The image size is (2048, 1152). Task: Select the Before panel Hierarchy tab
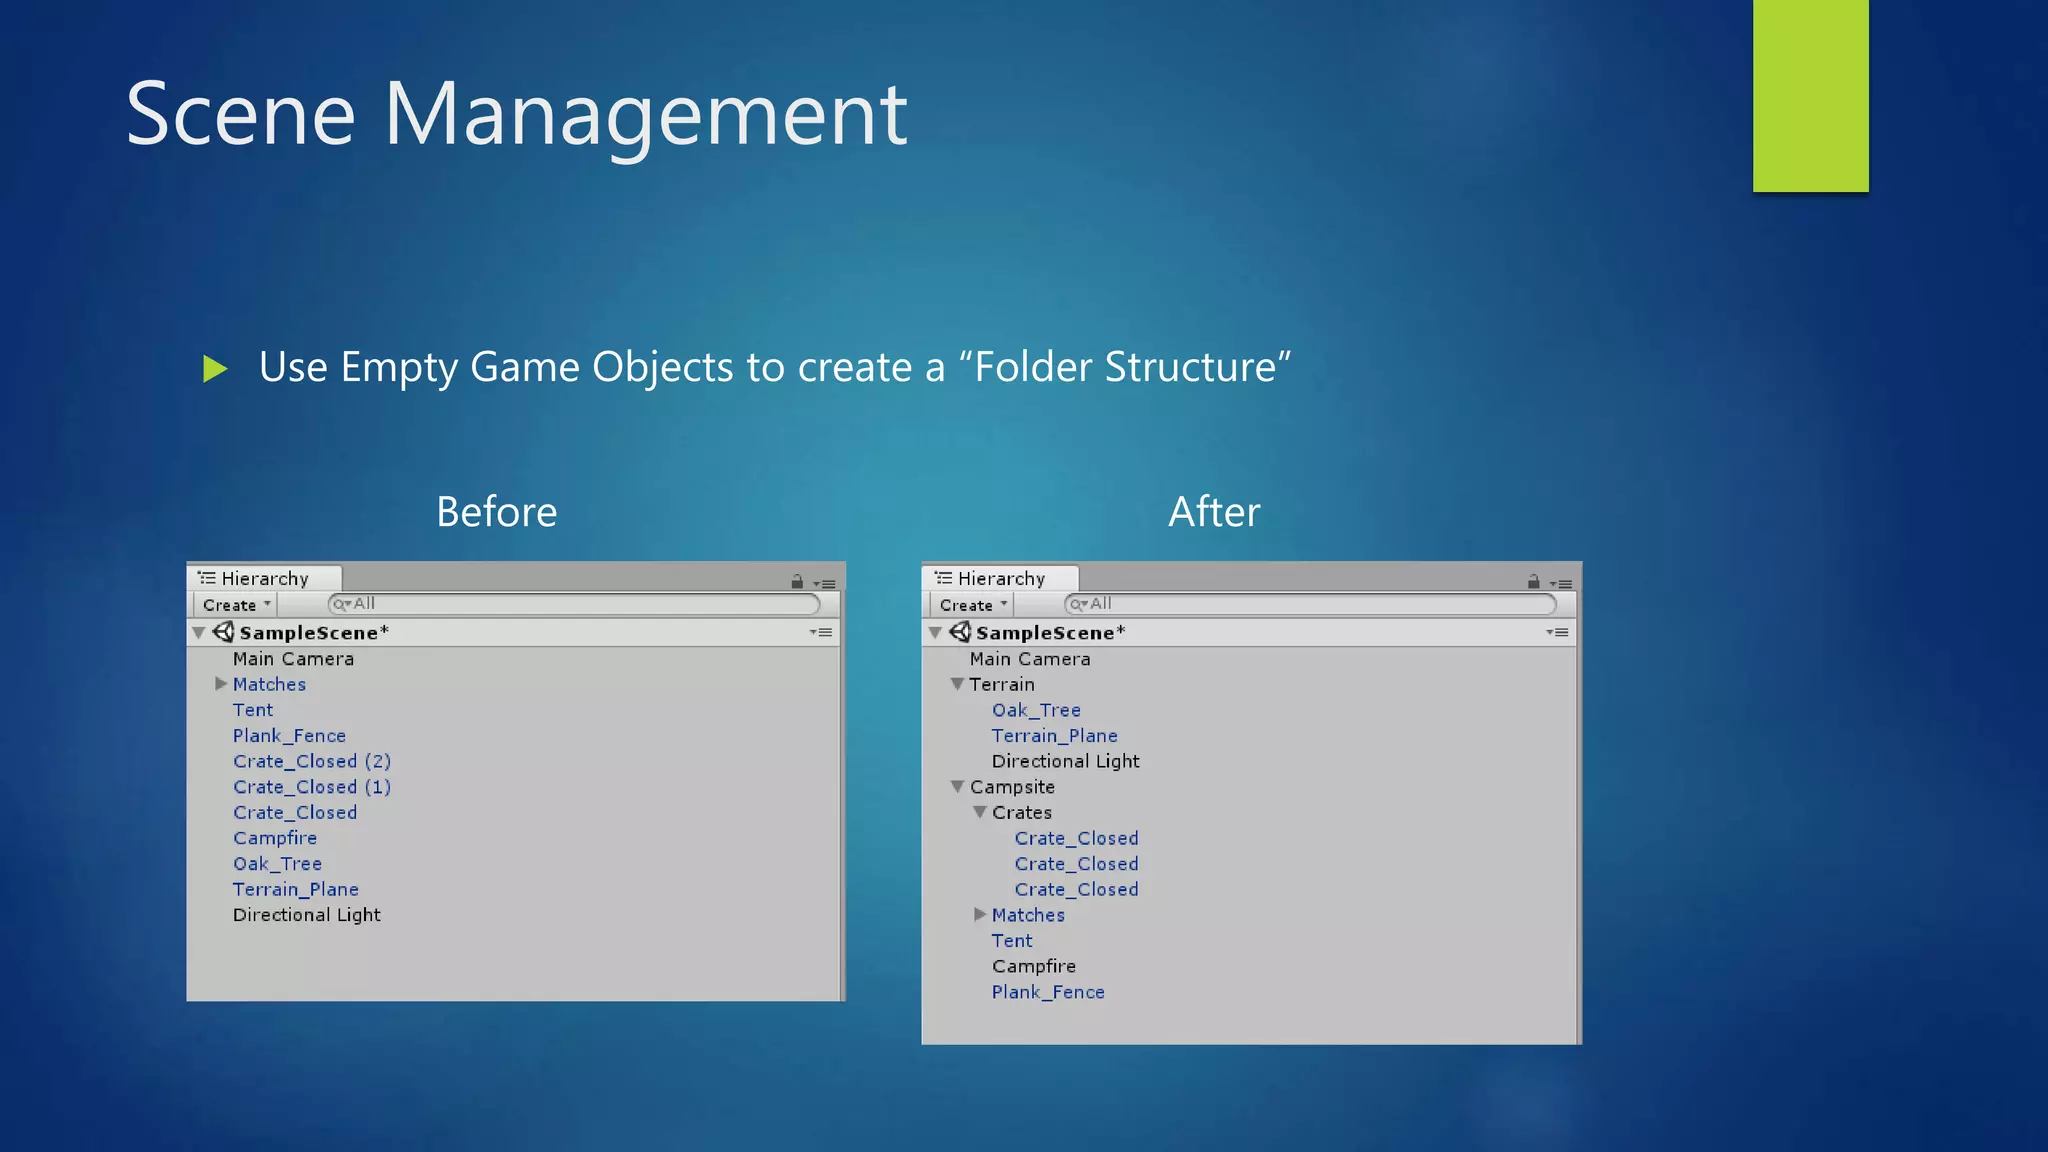click(x=264, y=578)
